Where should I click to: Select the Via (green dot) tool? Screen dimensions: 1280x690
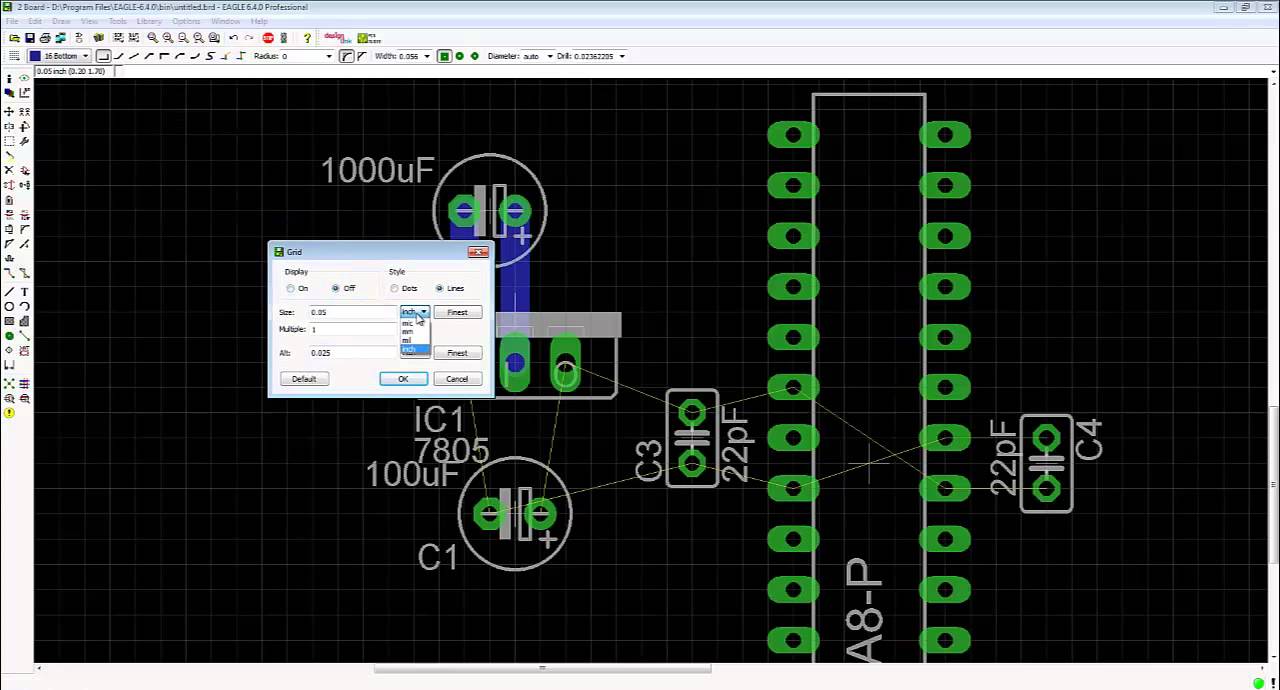click(9, 336)
